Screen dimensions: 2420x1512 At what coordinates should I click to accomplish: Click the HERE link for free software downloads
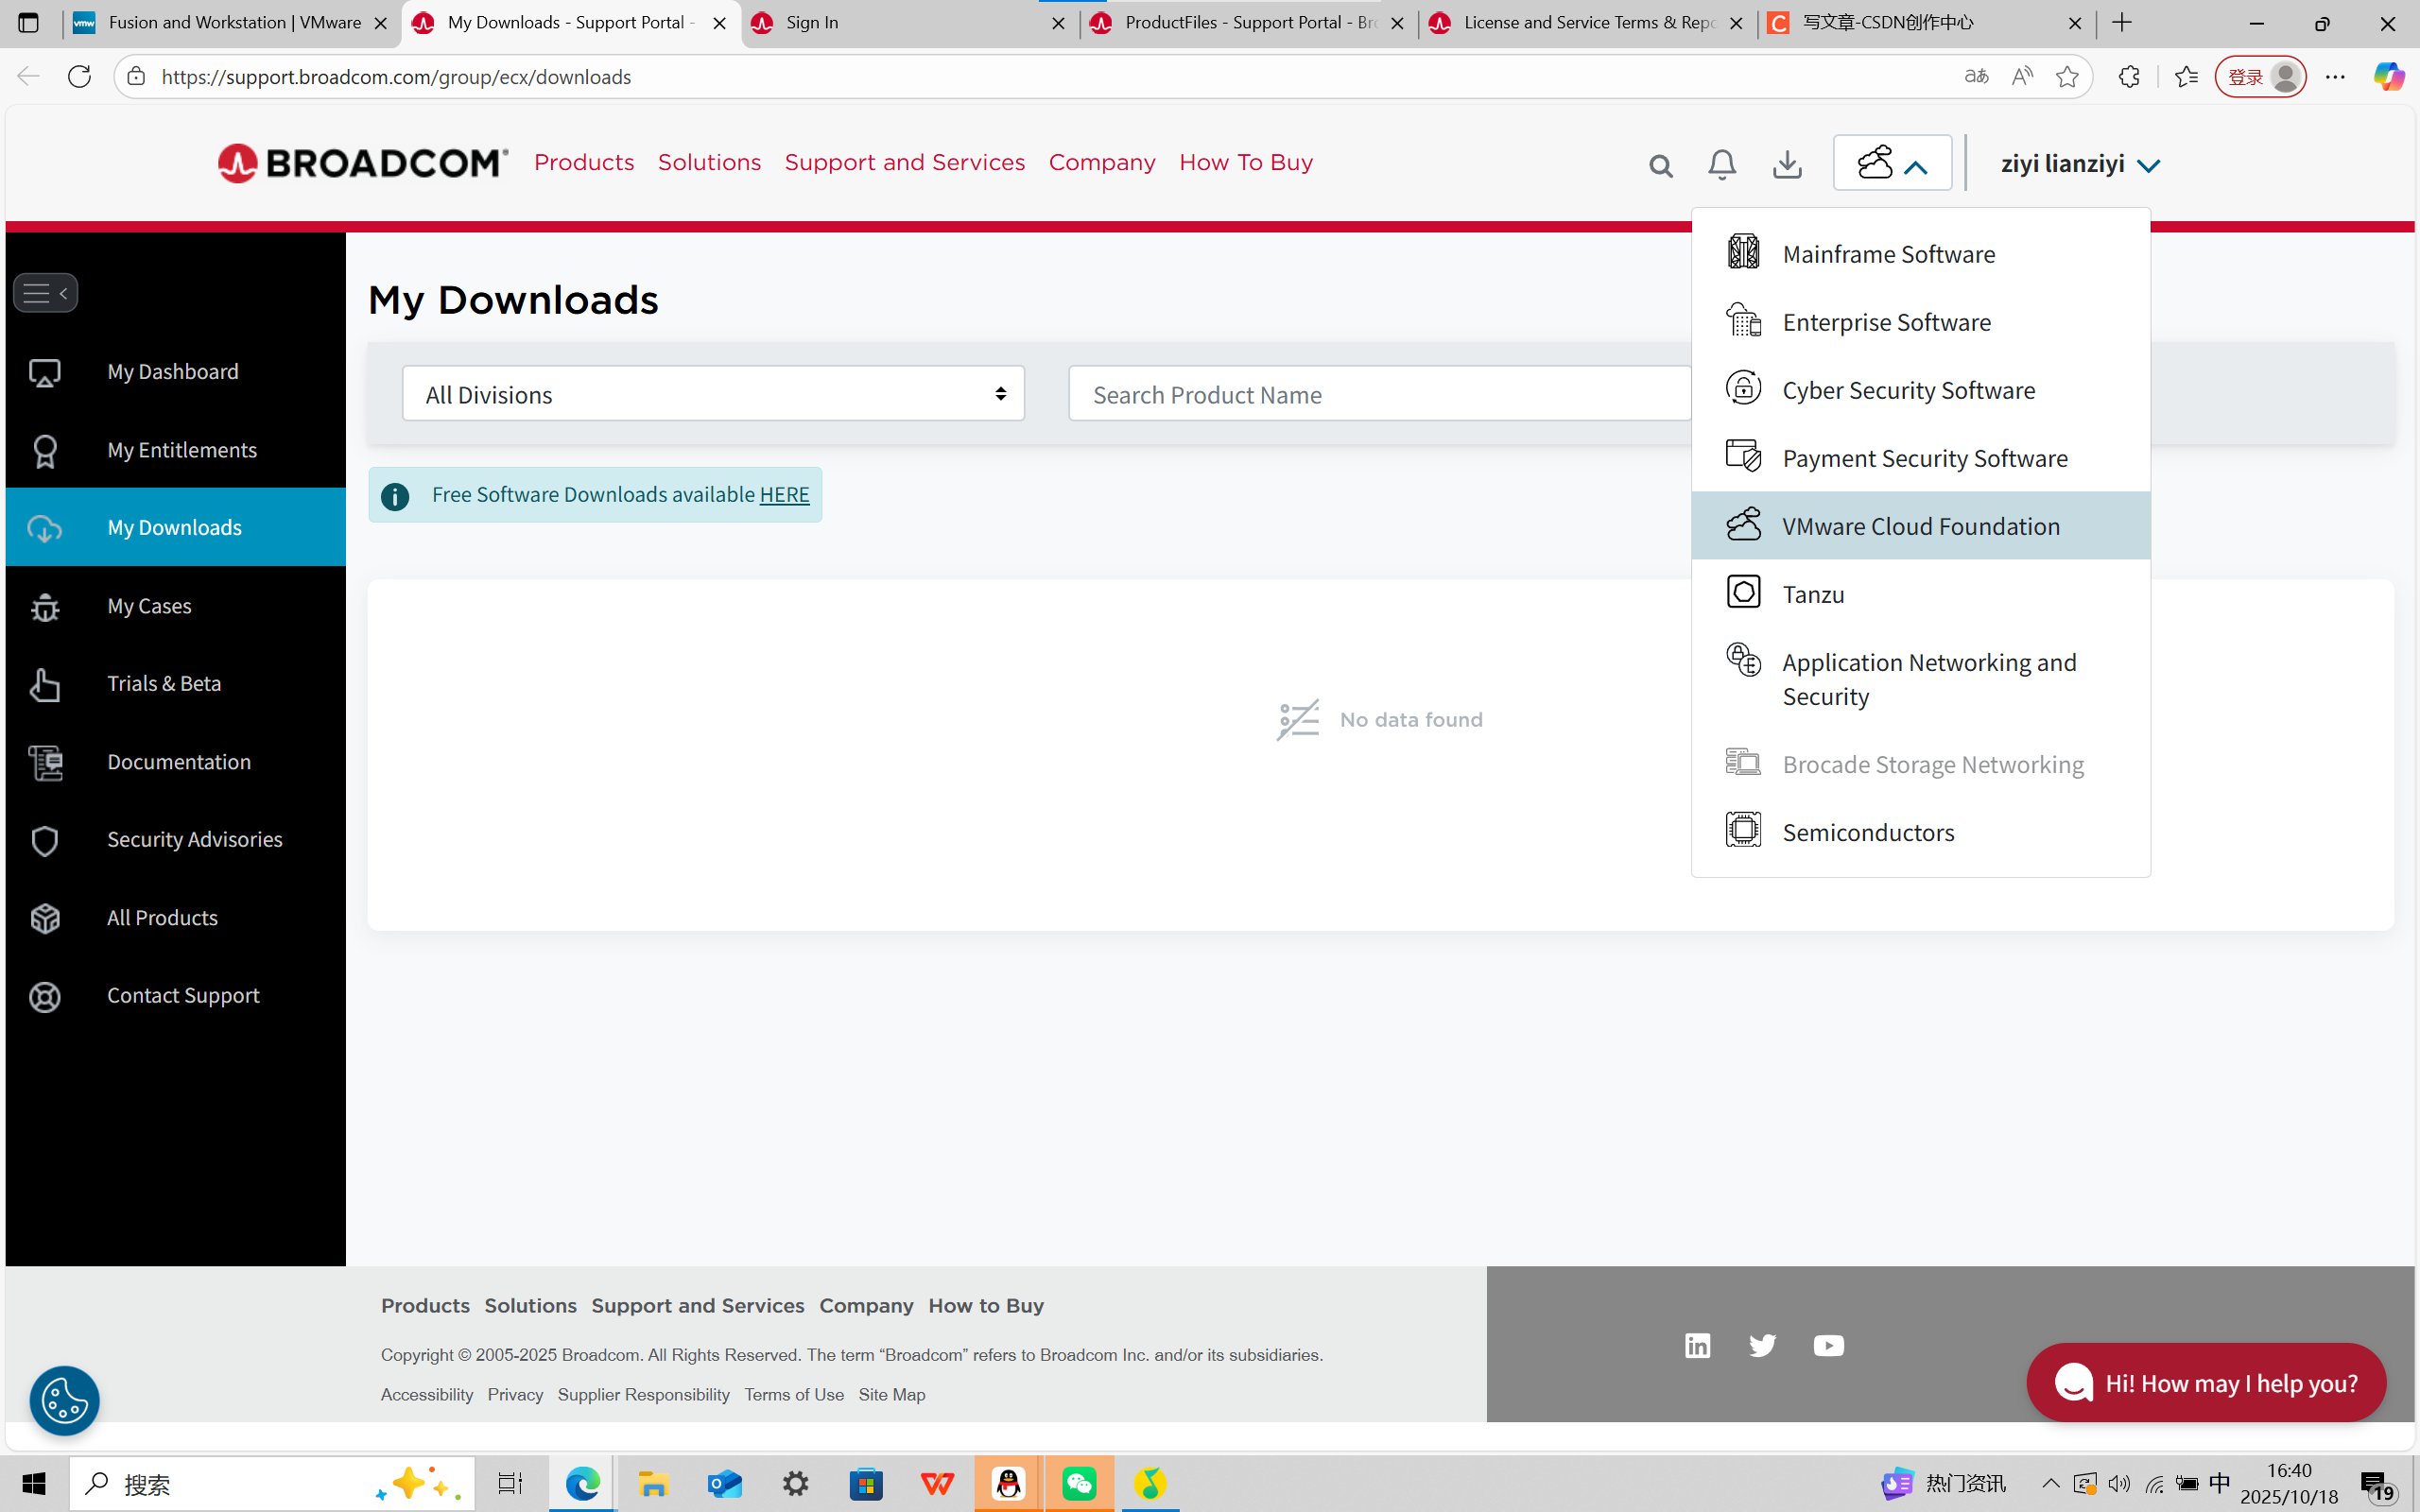click(784, 494)
